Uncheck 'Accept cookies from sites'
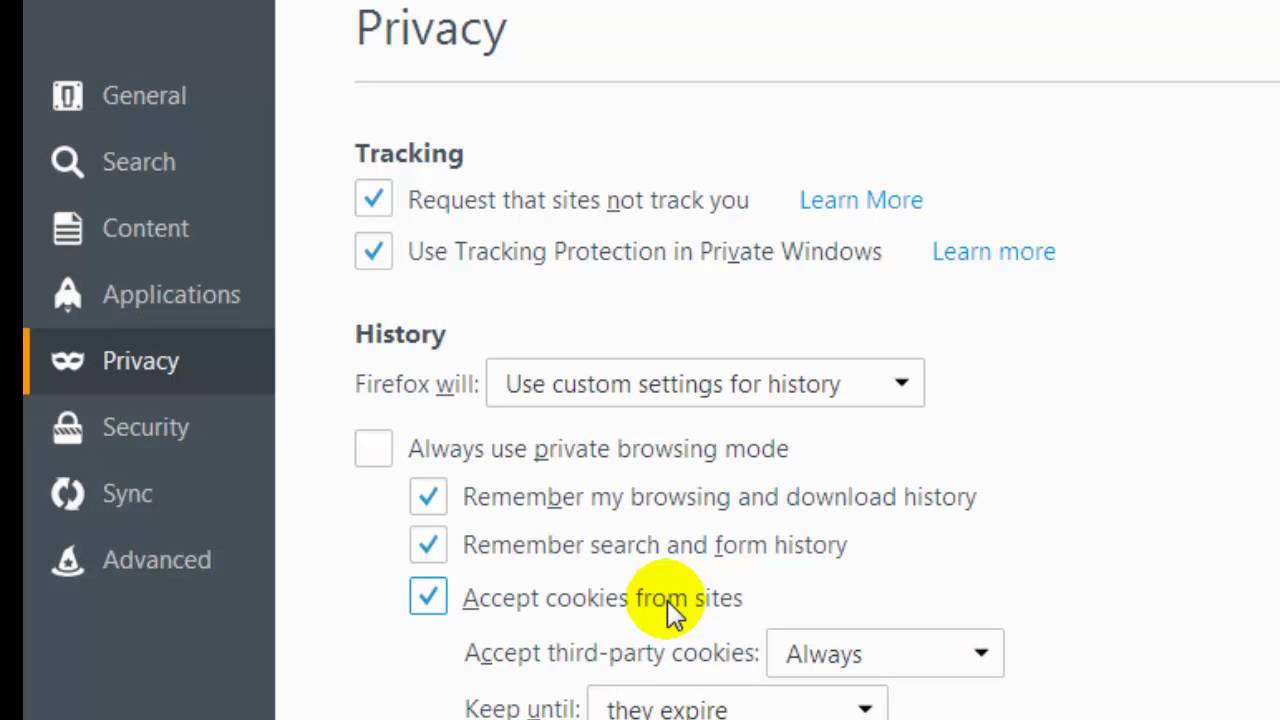Image resolution: width=1280 pixels, height=720 pixels. (x=428, y=597)
